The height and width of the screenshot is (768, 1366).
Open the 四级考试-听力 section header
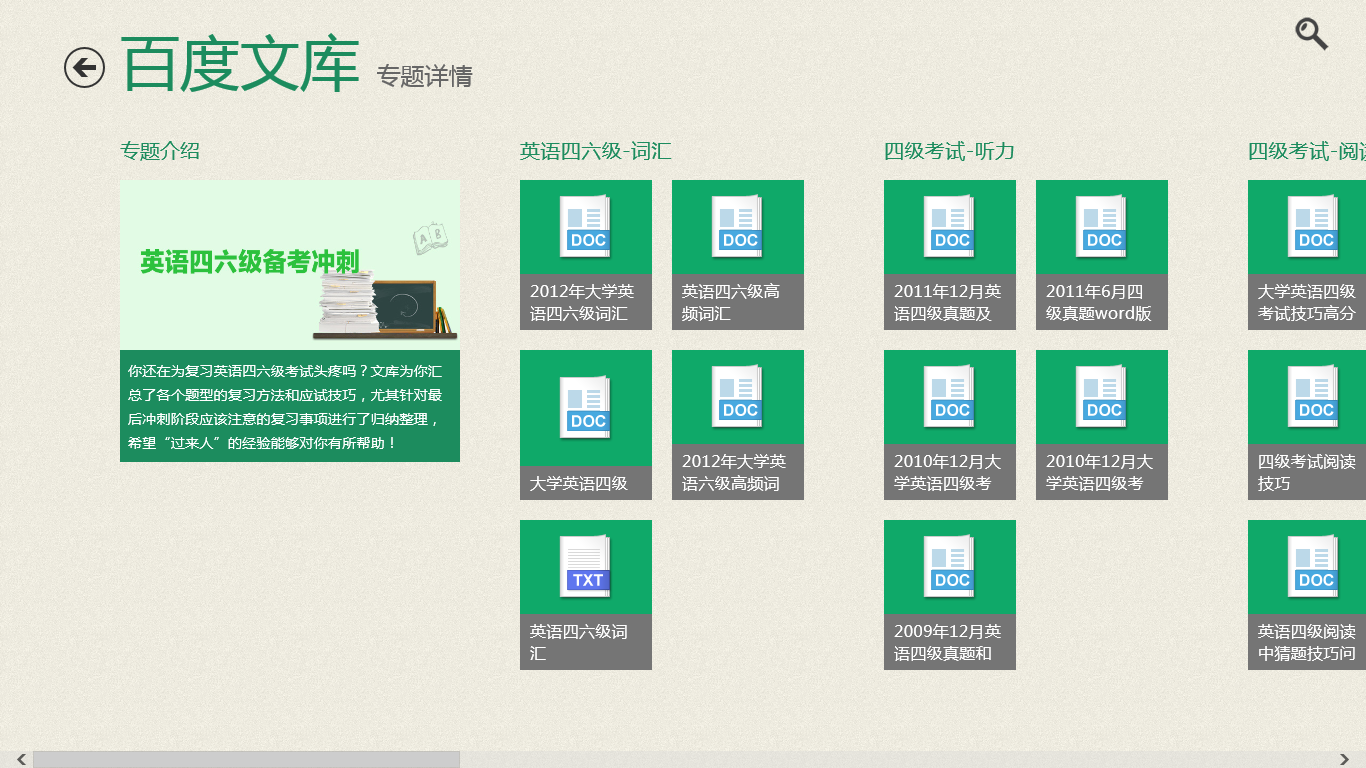[x=950, y=151]
